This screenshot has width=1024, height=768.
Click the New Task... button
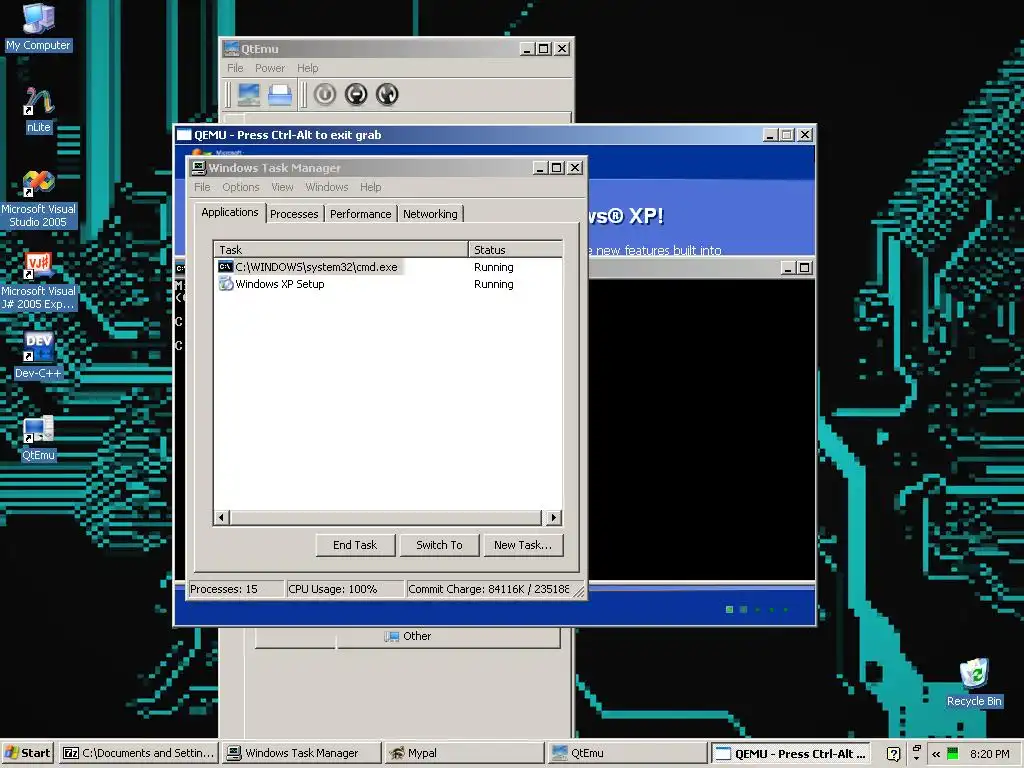(523, 545)
